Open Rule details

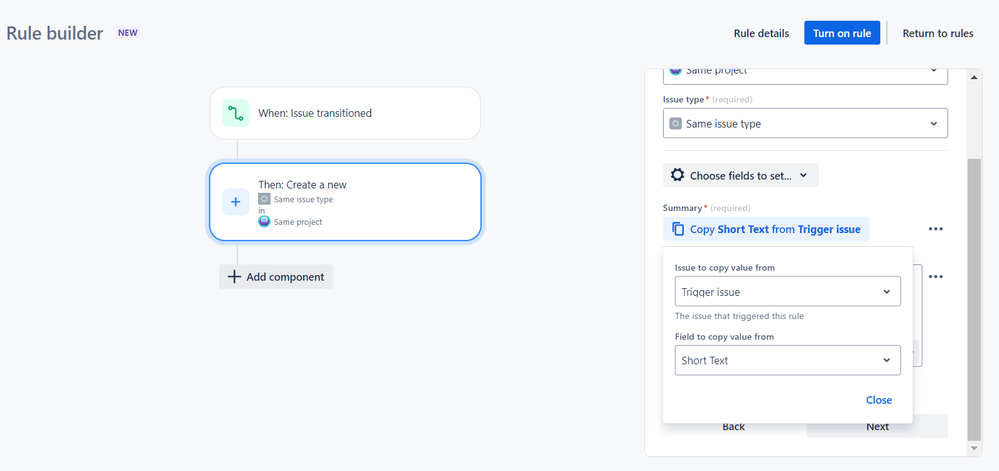(x=761, y=33)
